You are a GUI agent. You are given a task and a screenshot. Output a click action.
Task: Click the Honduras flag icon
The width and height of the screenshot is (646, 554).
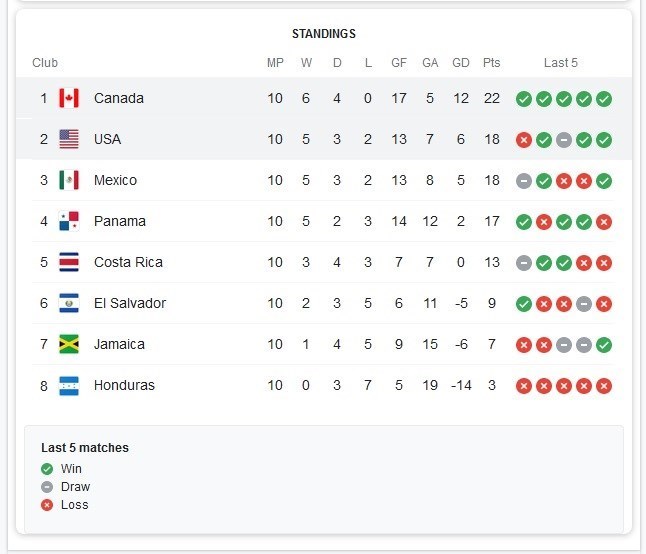69,386
